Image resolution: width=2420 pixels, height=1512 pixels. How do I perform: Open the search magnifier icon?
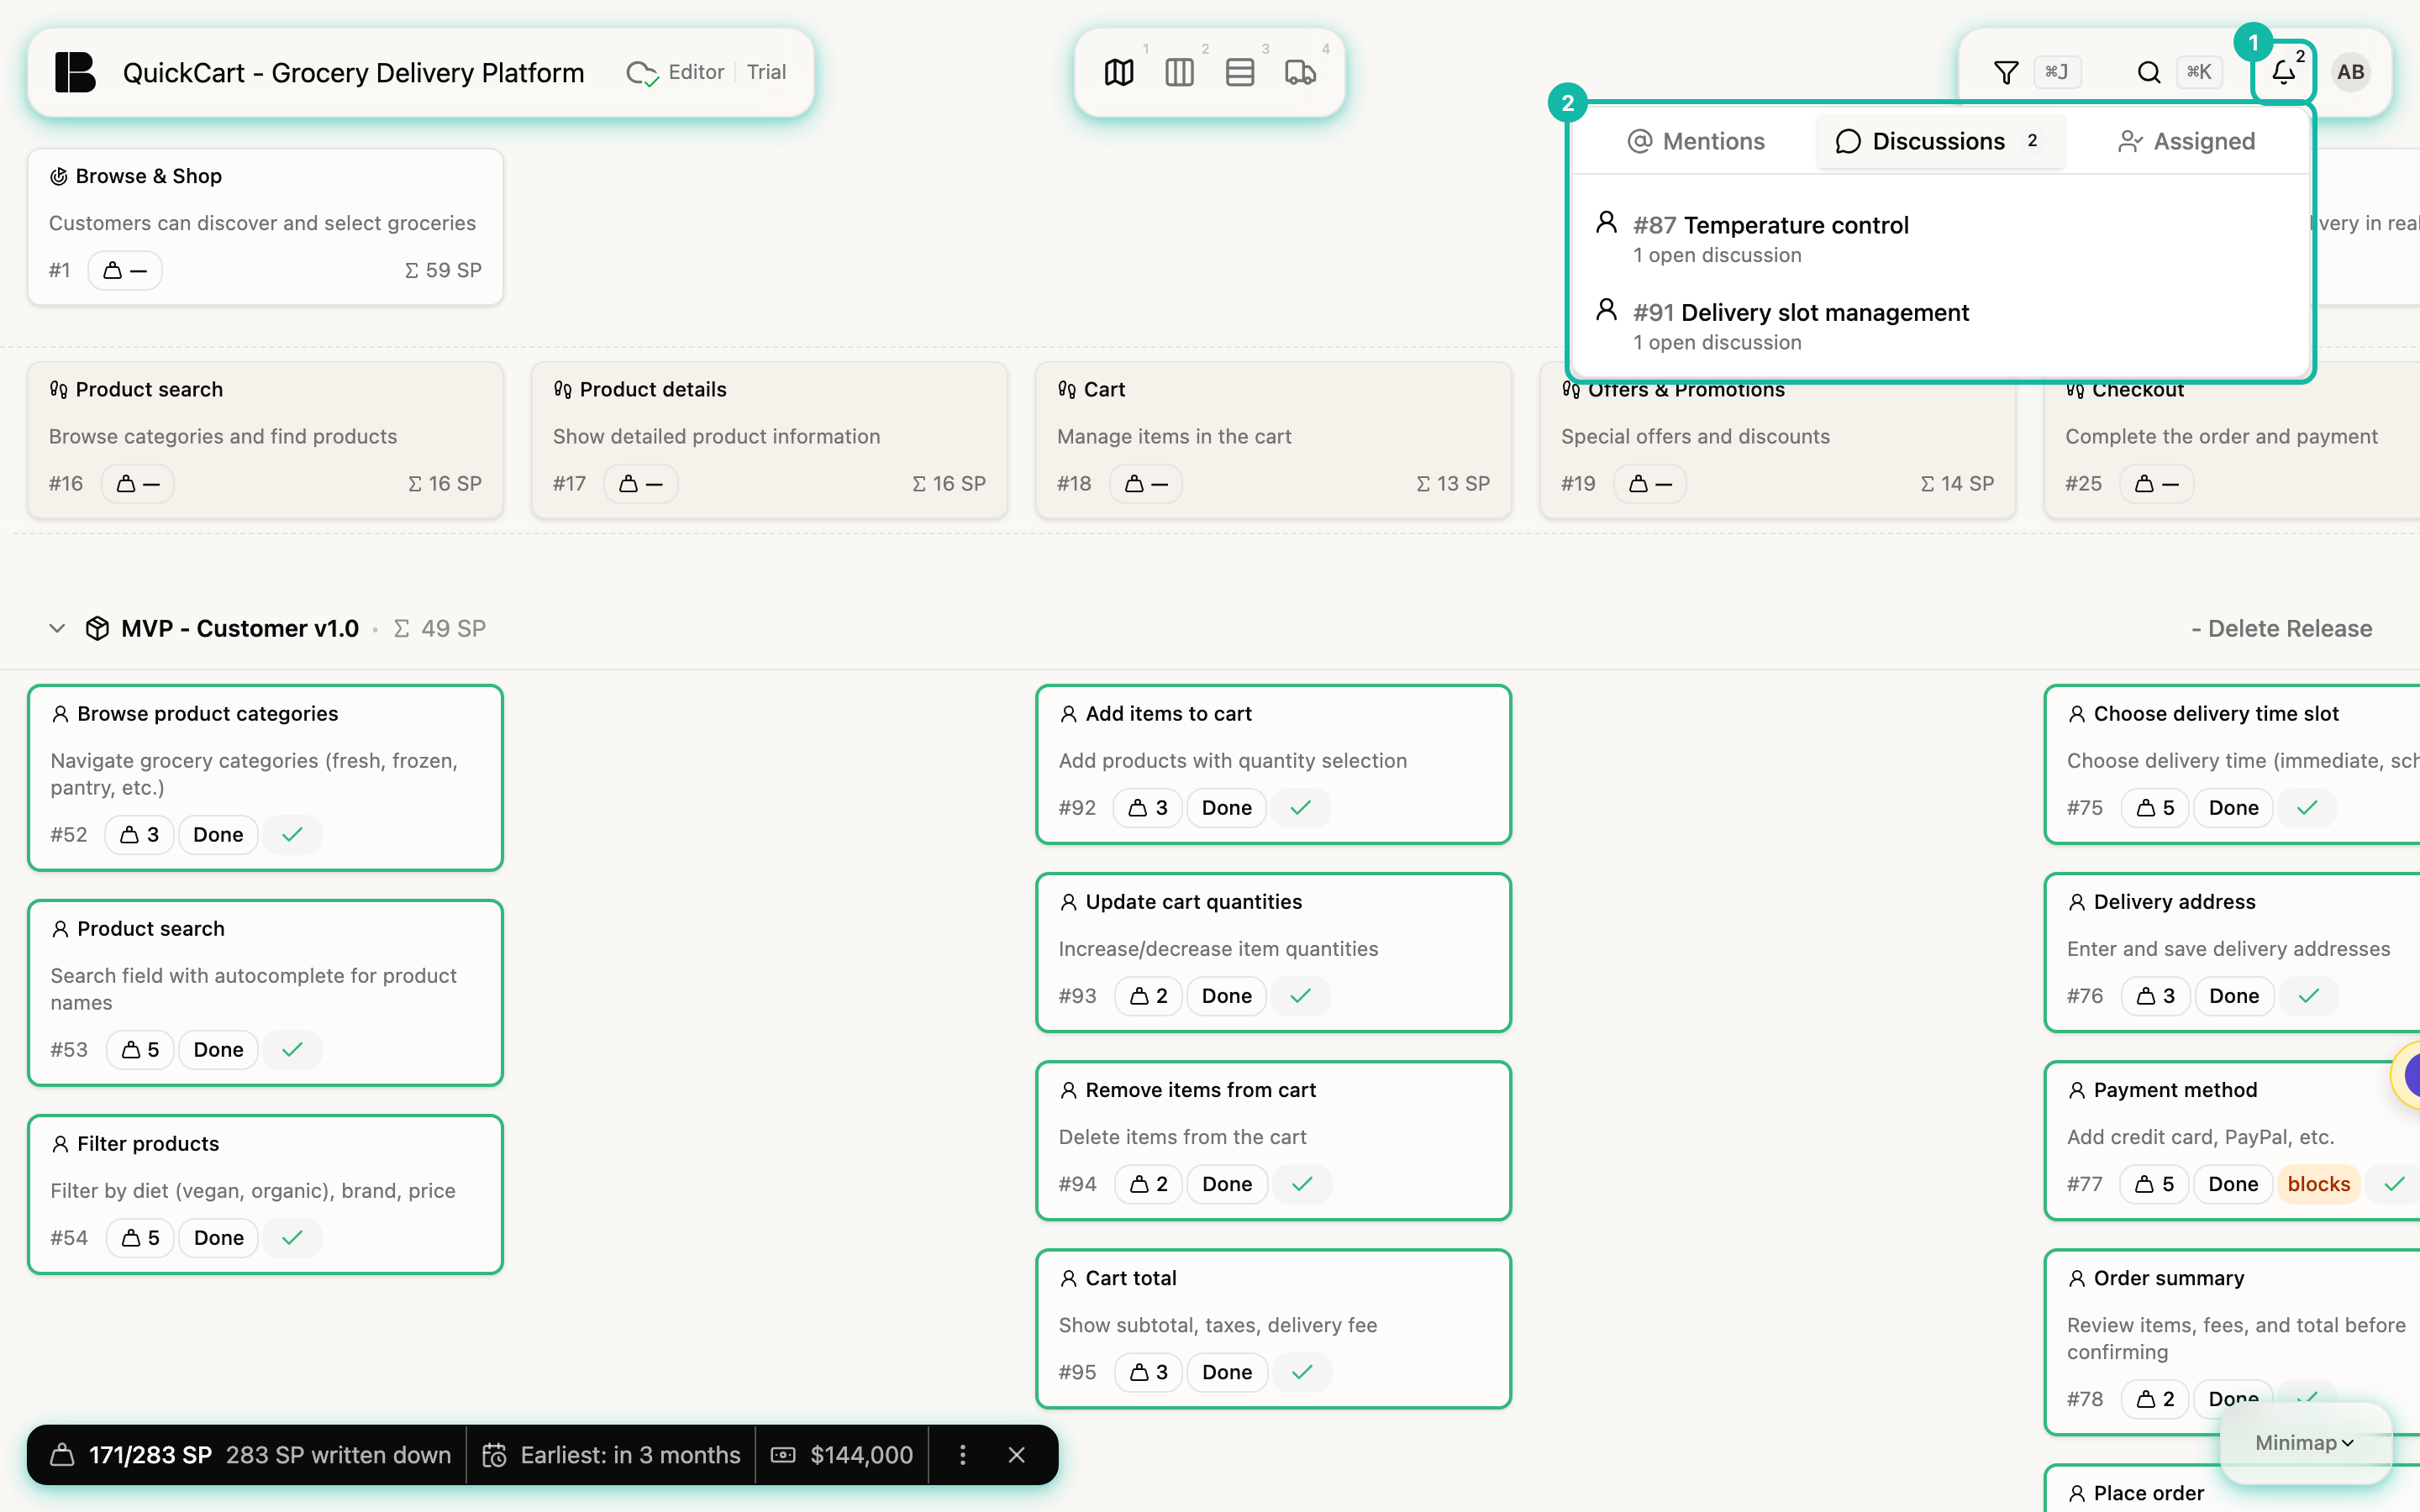[2148, 72]
